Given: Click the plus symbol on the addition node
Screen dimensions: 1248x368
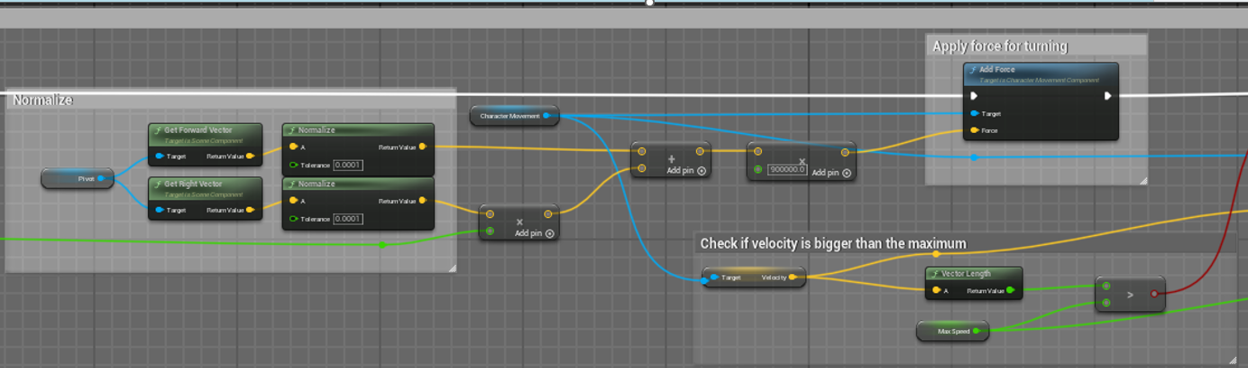Looking at the screenshot, I should (x=671, y=159).
